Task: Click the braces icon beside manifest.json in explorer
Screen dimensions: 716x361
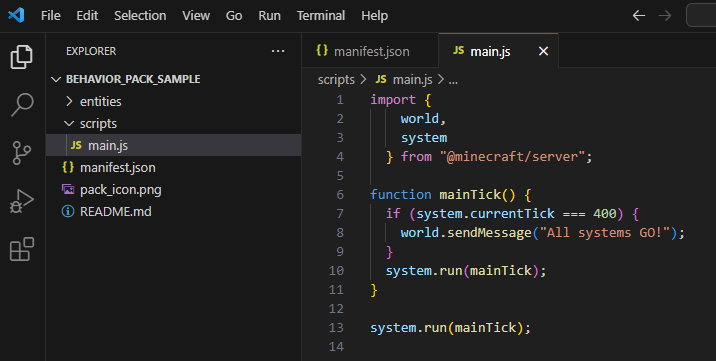Action: 68,167
